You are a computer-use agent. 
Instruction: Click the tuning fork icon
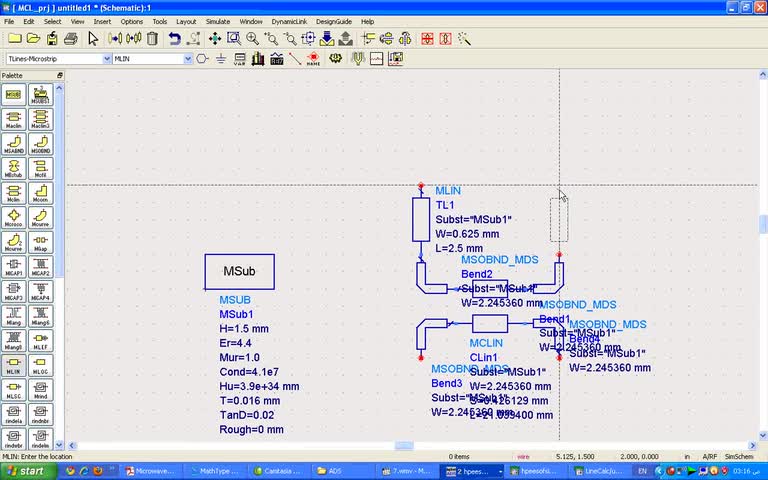click(x=358, y=59)
